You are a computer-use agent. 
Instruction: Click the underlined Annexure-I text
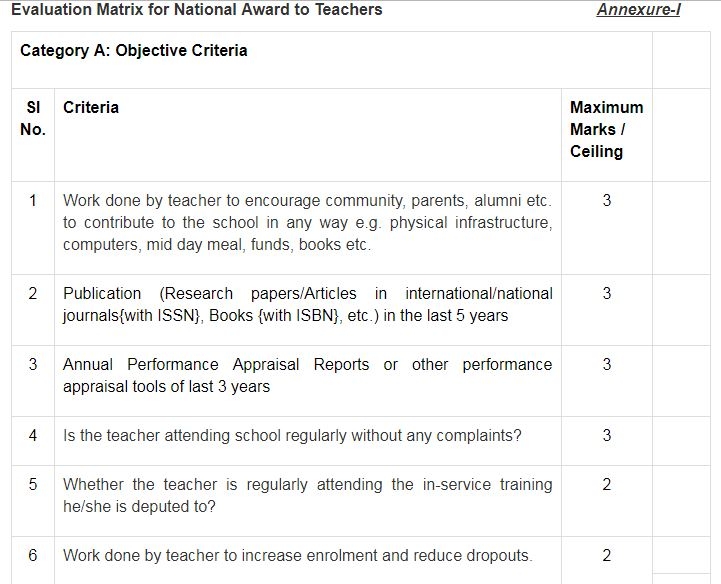(x=638, y=10)
